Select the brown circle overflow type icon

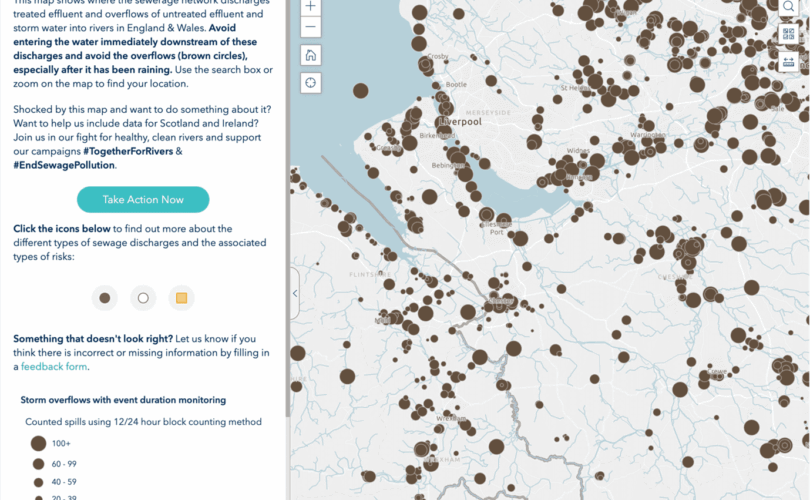[105, 298]
